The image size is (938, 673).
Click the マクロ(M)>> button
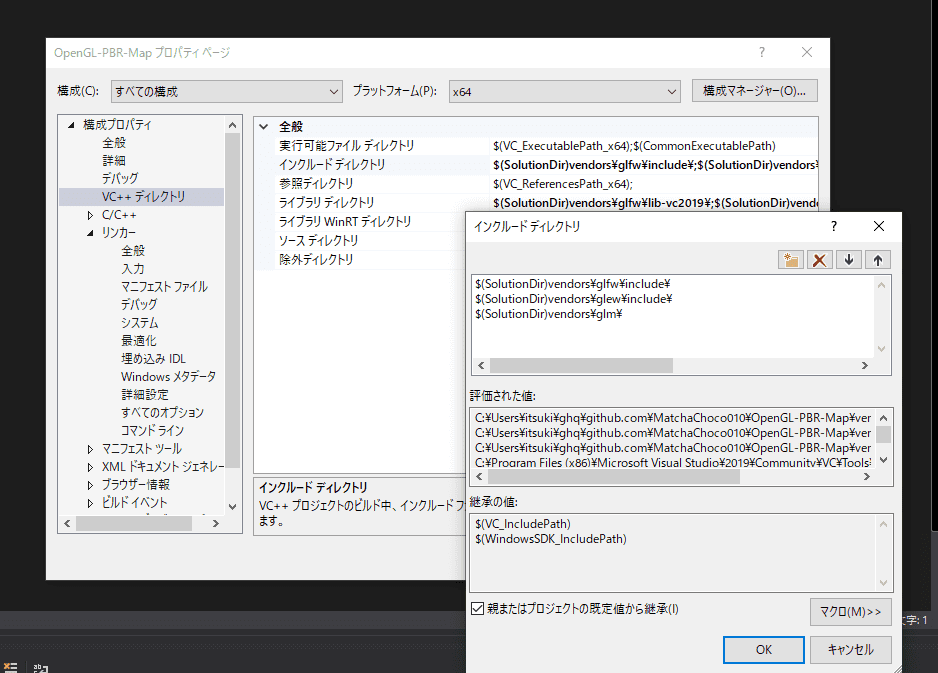click(850, 611)
